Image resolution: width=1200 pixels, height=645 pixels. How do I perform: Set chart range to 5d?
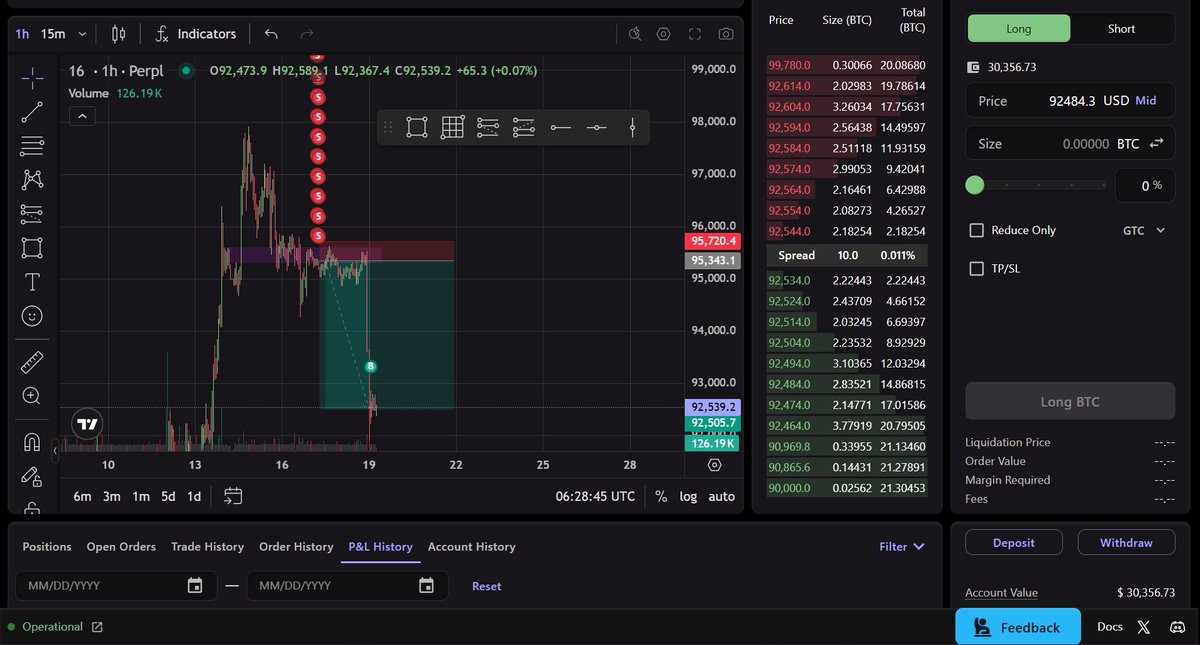pos(168,496)
